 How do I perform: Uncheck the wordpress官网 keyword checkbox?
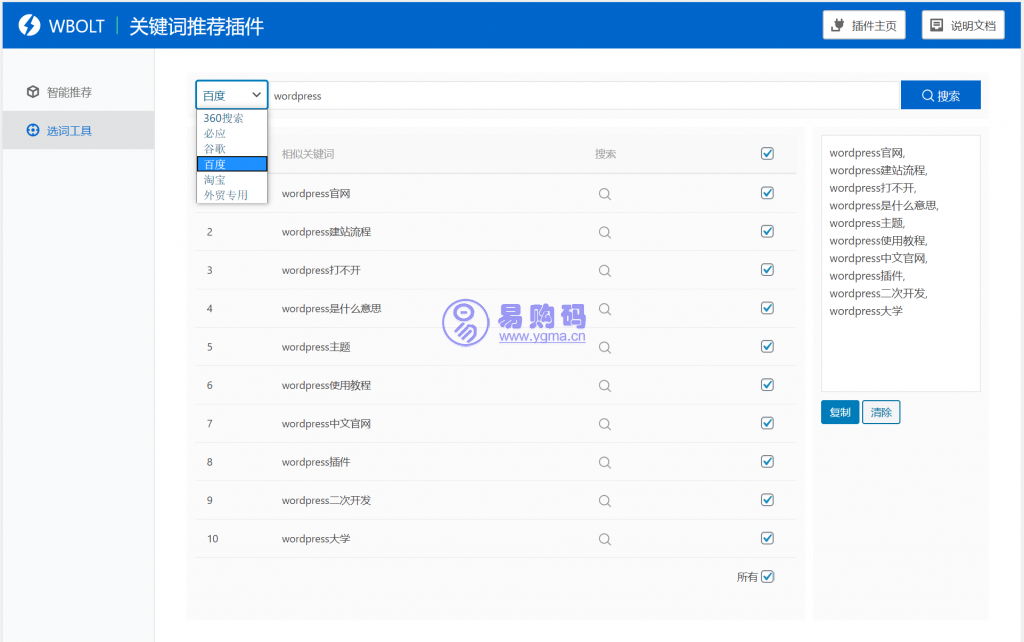point(767,193)
